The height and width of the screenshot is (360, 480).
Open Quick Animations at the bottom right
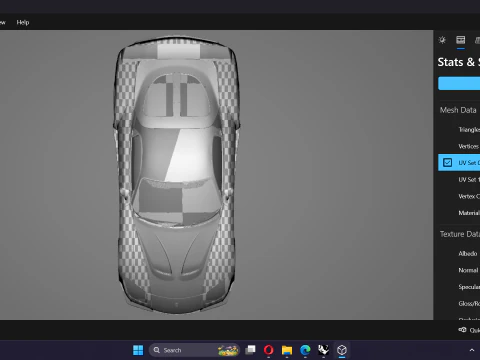click(x=469, y=330)
